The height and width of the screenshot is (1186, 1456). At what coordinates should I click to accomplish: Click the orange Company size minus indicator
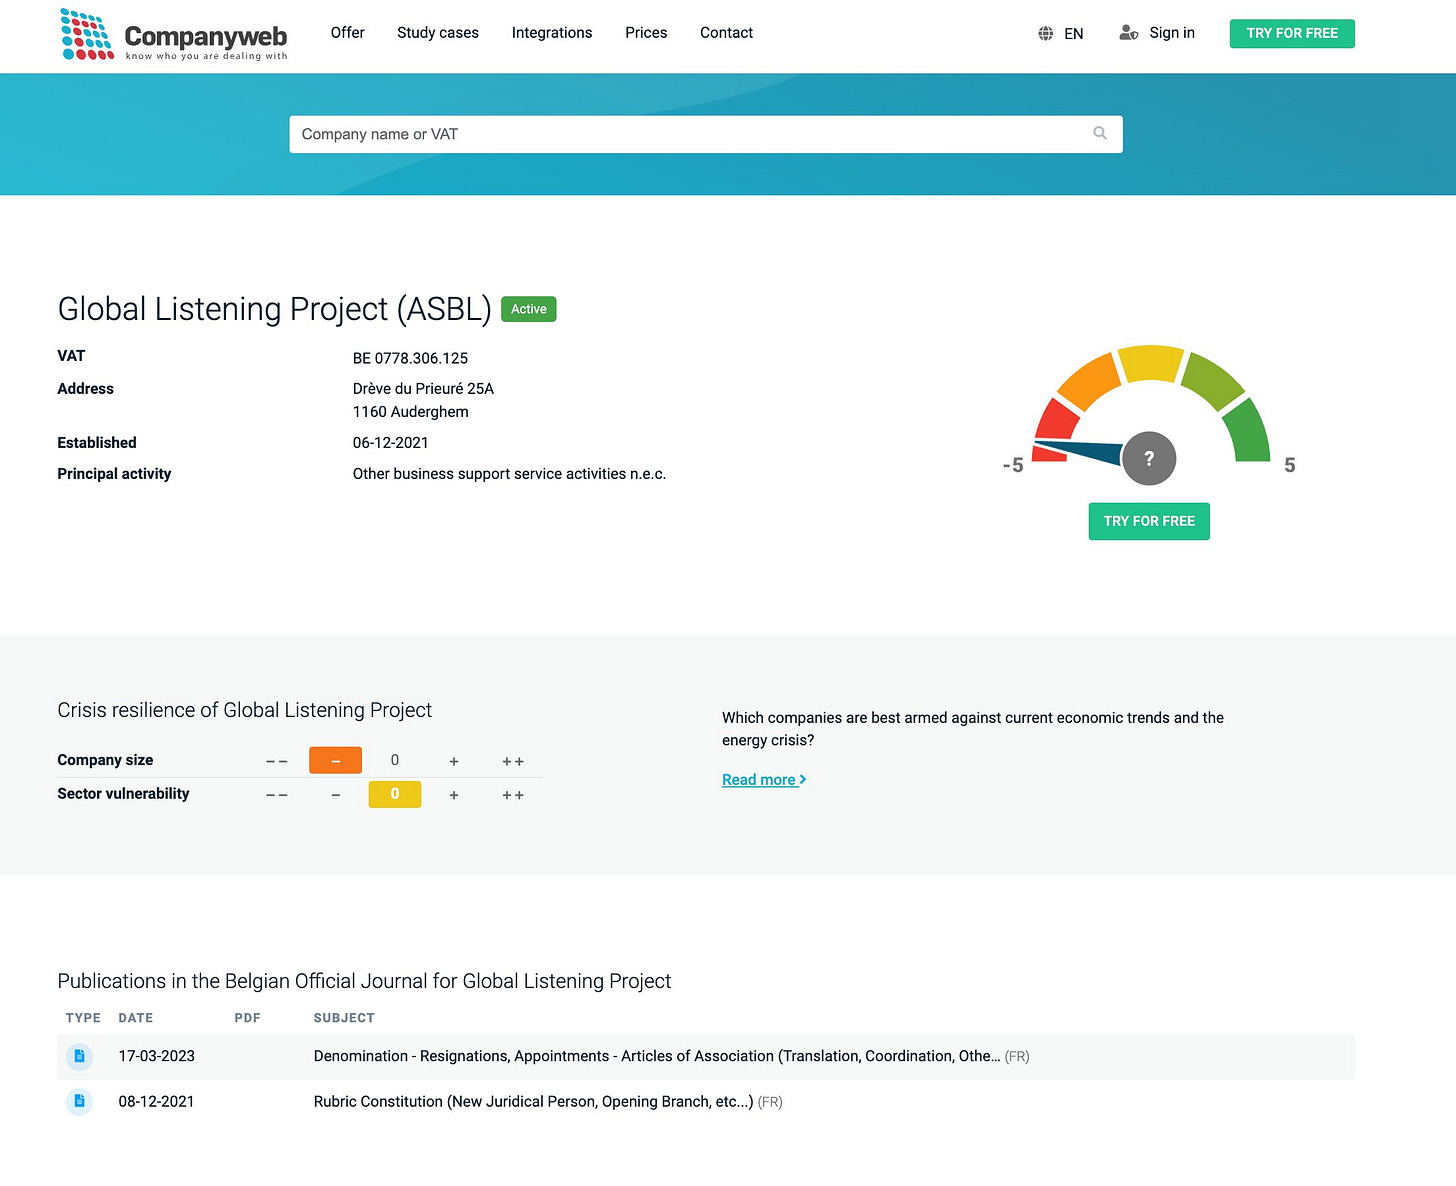click(x=335, y=760)
